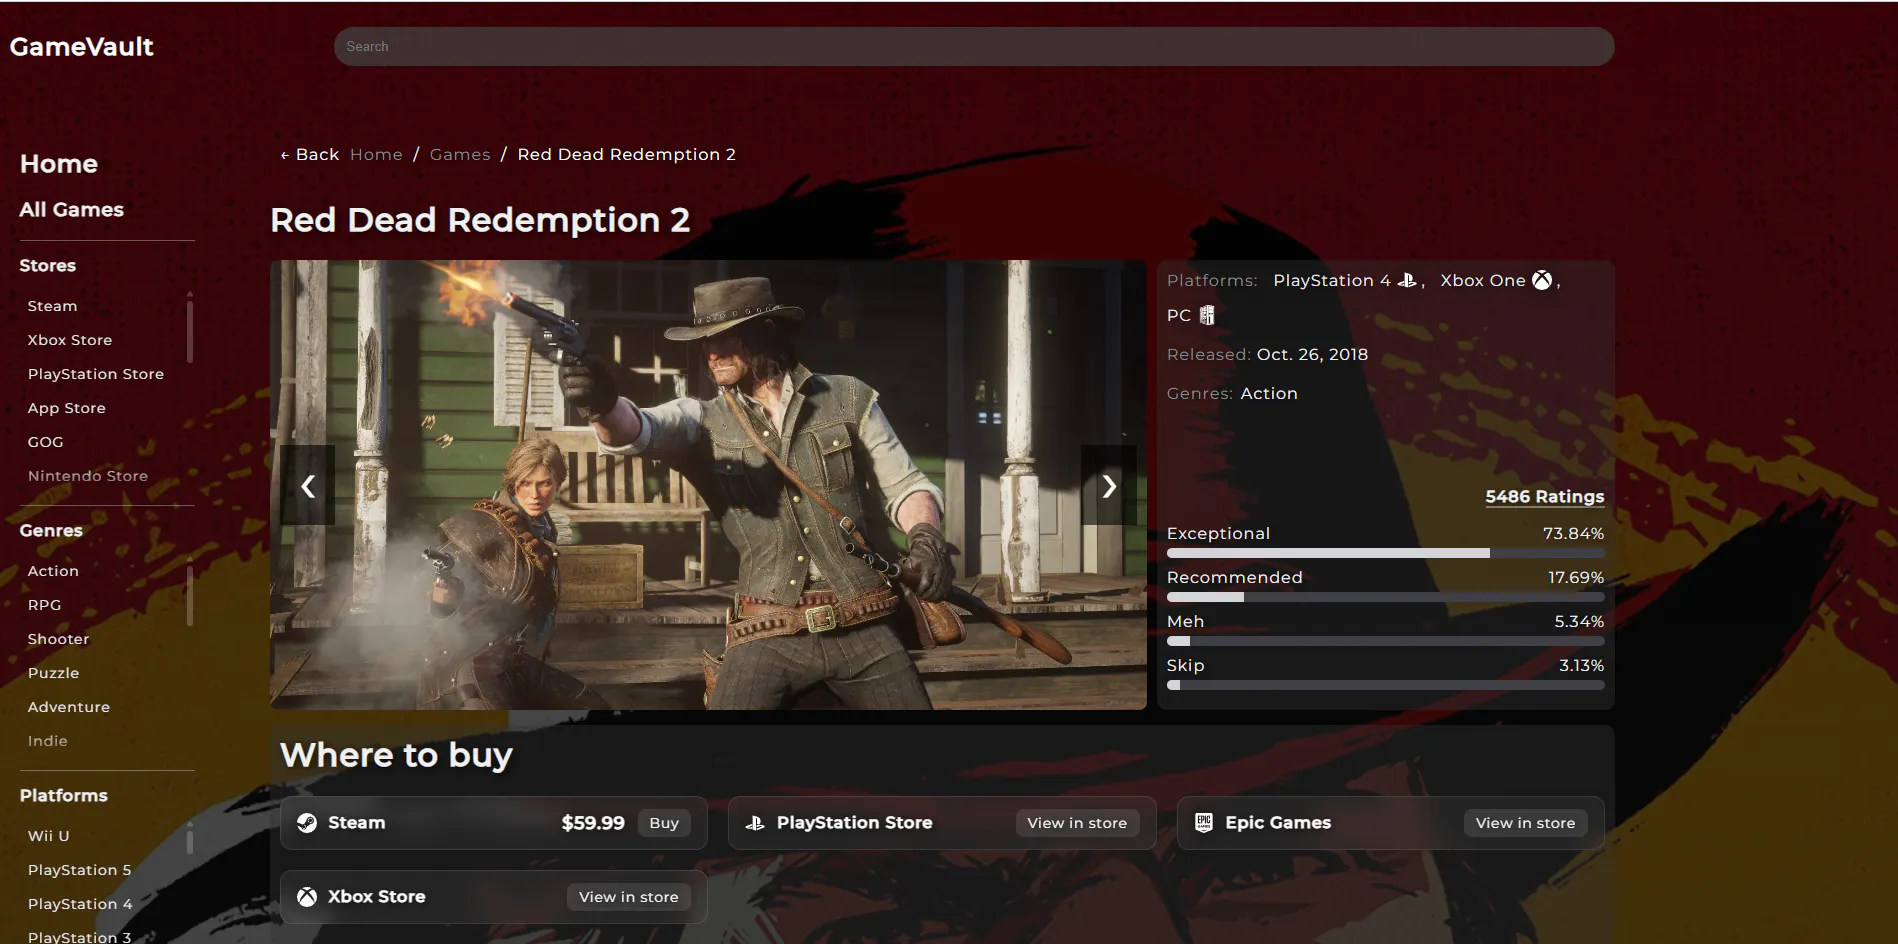Viewport: 1898px width, 944px height.
Task: Click the Xbox One platform link in details
Action: [x=1483, y=281]
